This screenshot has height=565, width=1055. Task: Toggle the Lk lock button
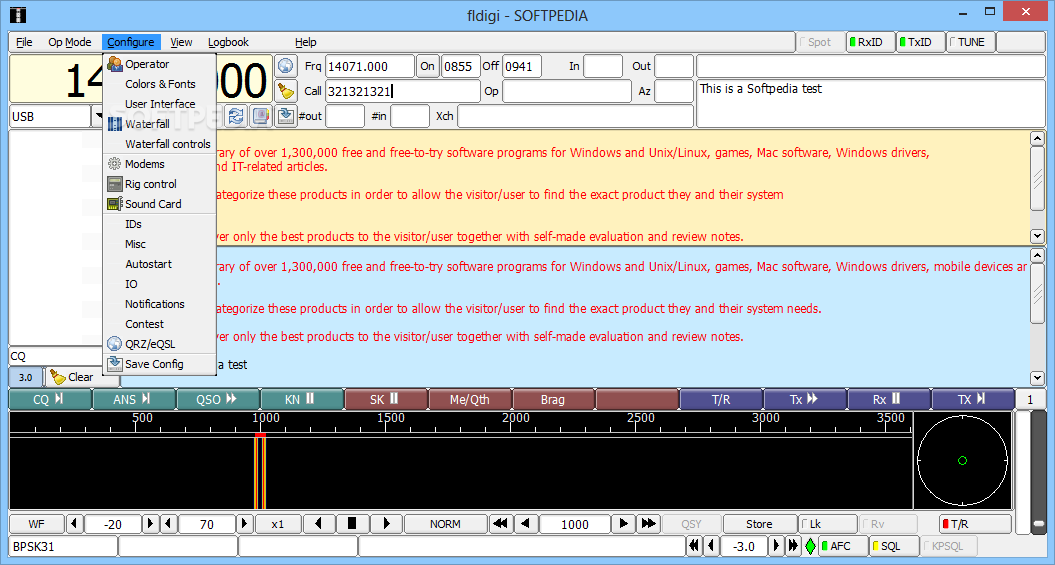tap(827, 524)
